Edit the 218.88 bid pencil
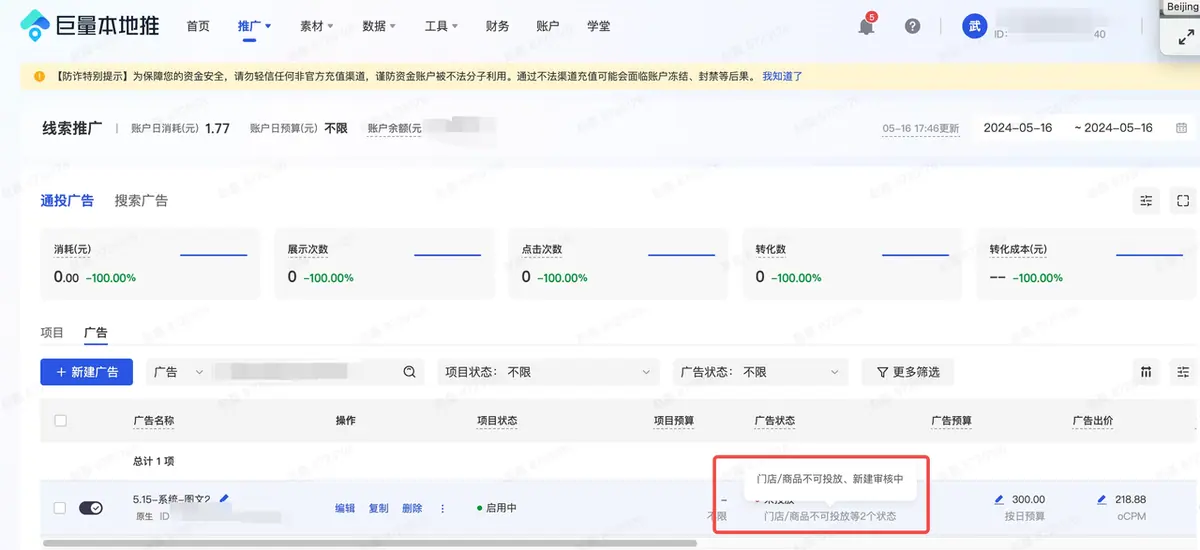1200x550 pixels. click(x=1102, y=499)
